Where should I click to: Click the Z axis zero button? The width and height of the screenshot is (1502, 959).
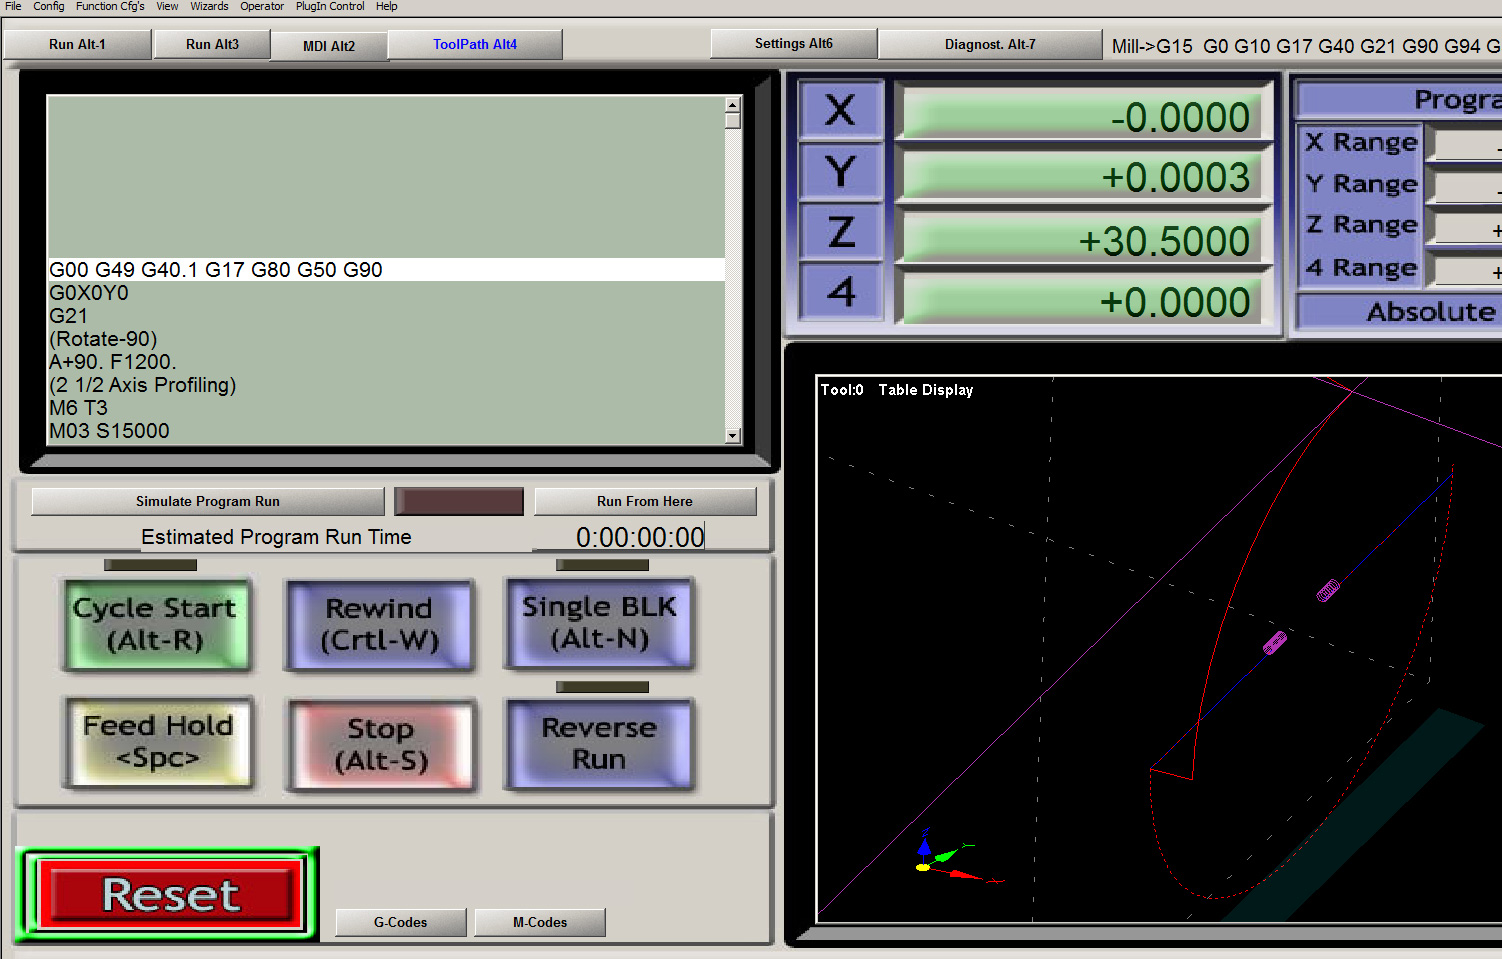[x=841, y=232]
